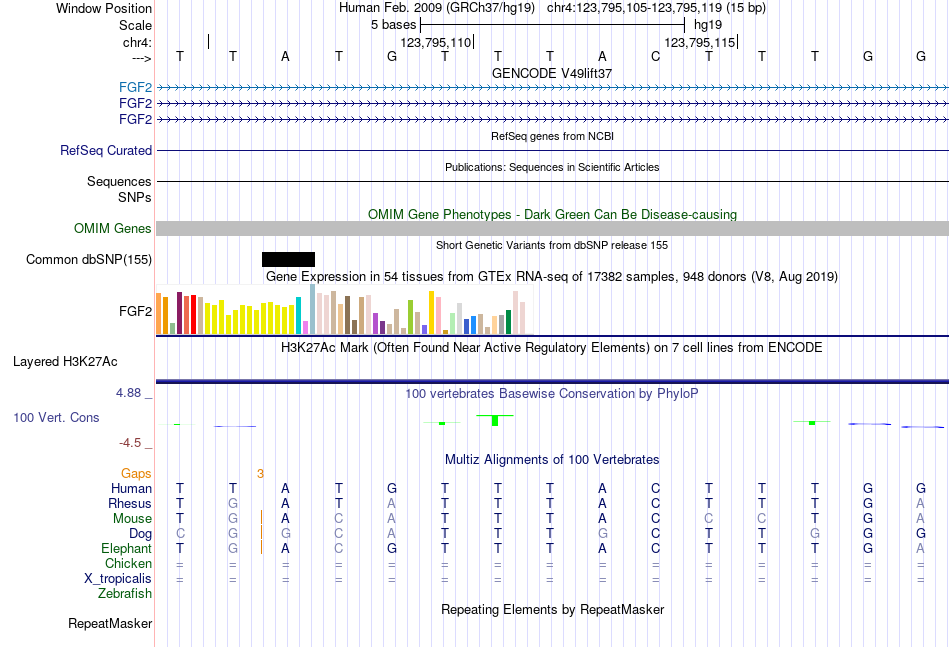This screenshot has width=950, height=647.
Task: Click the third FGF2 GENCODE transcript label
Action: pos(135,119)
